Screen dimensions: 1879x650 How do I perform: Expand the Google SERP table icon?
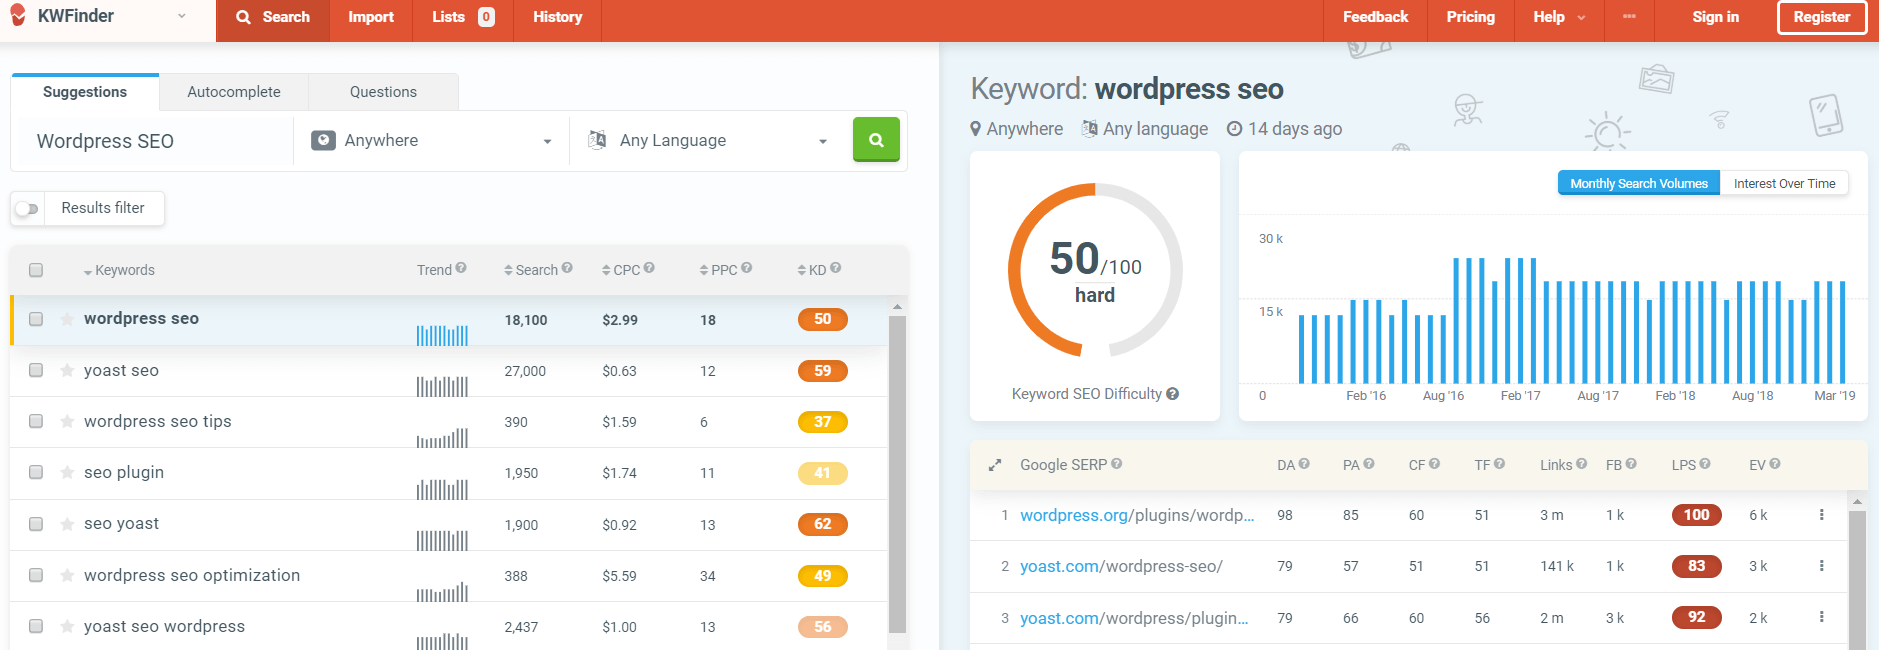pyautogui.click(x=995, y=465)
